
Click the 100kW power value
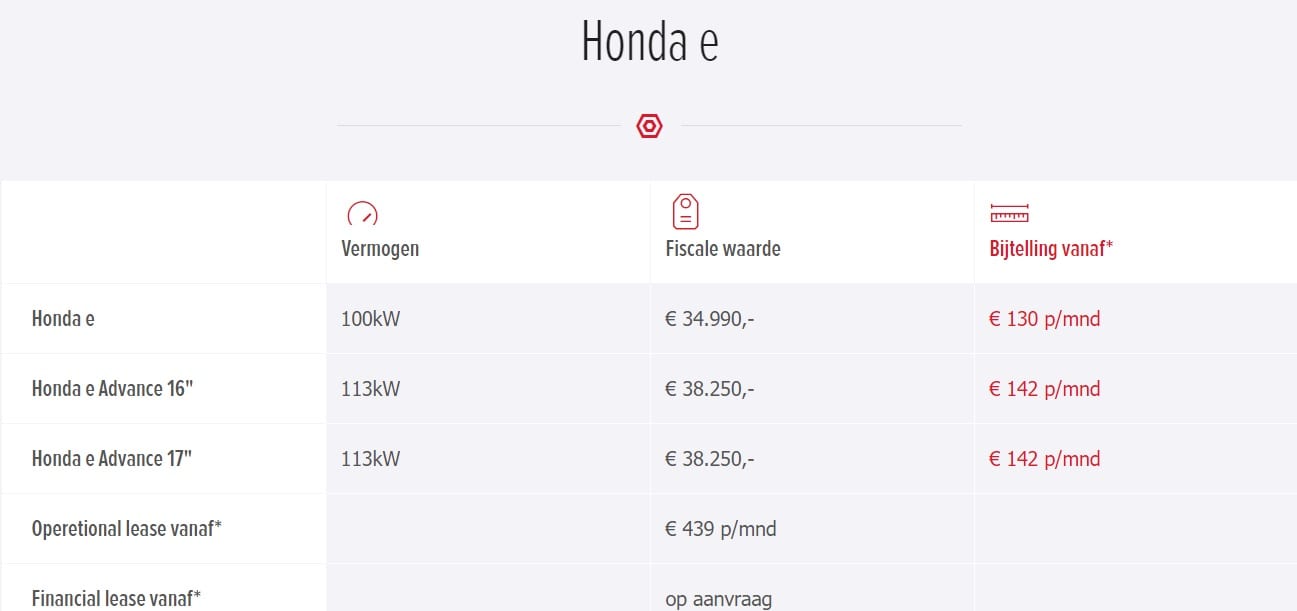pos(371,319)
